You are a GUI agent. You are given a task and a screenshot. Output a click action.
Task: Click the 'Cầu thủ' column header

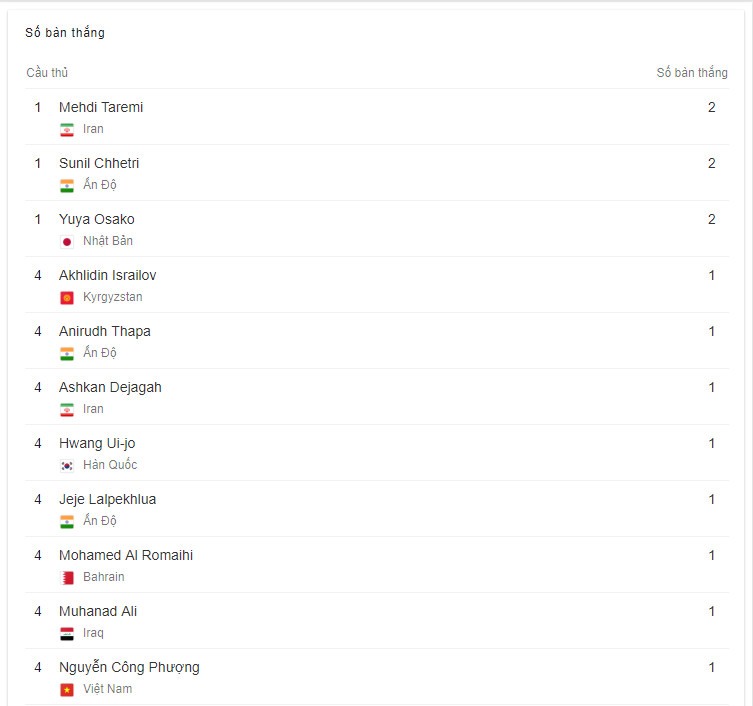pos(47,73)
